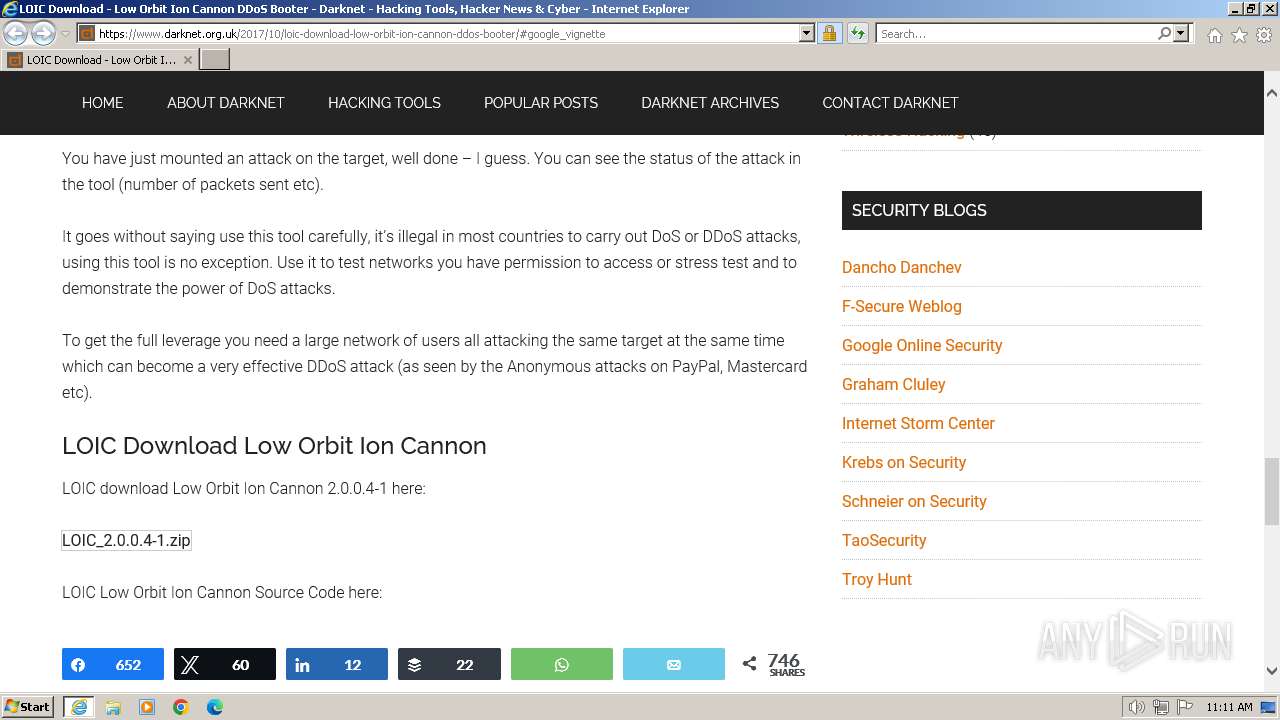Share via email envelope button
Image resolution: width=1280 pixels, height=720 pixels.
click(x=674, y=664)
